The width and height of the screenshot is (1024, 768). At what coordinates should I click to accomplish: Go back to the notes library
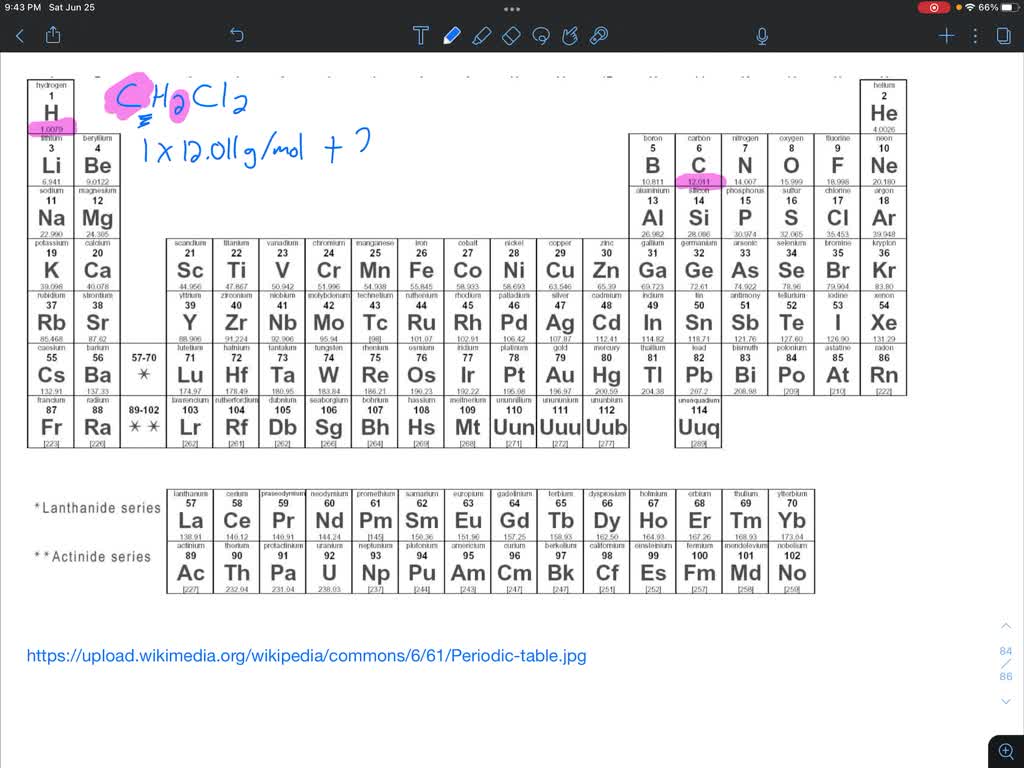coord(19,36)
